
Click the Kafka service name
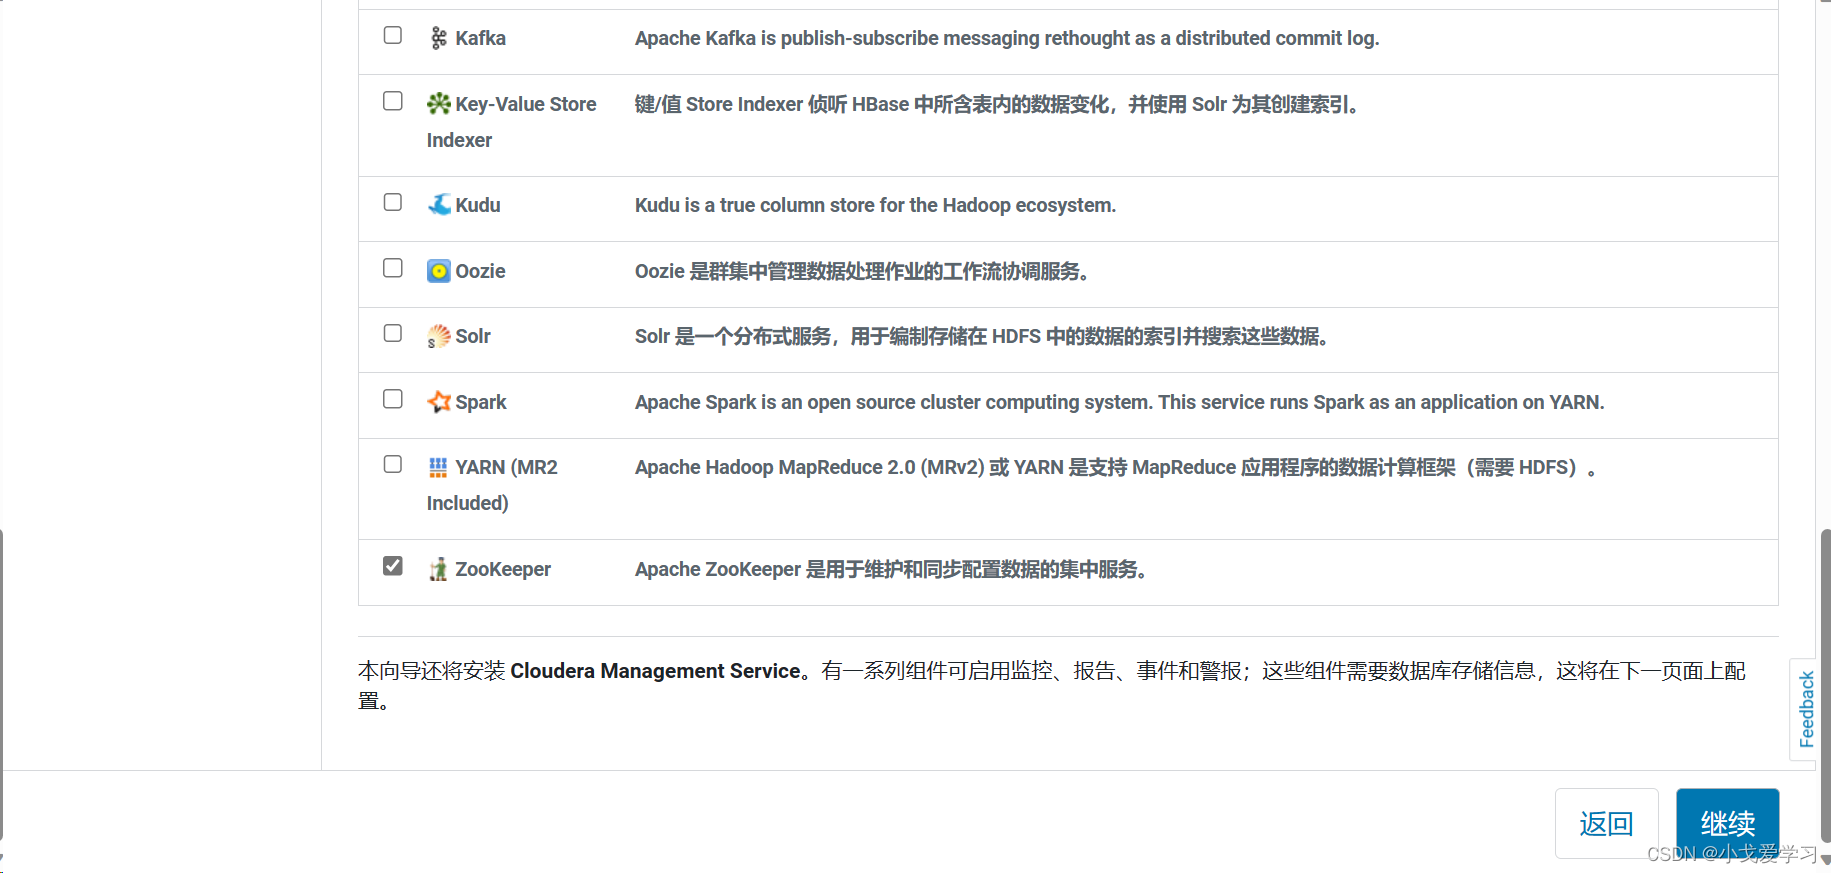pyautogui.click(x=481, y=38)
